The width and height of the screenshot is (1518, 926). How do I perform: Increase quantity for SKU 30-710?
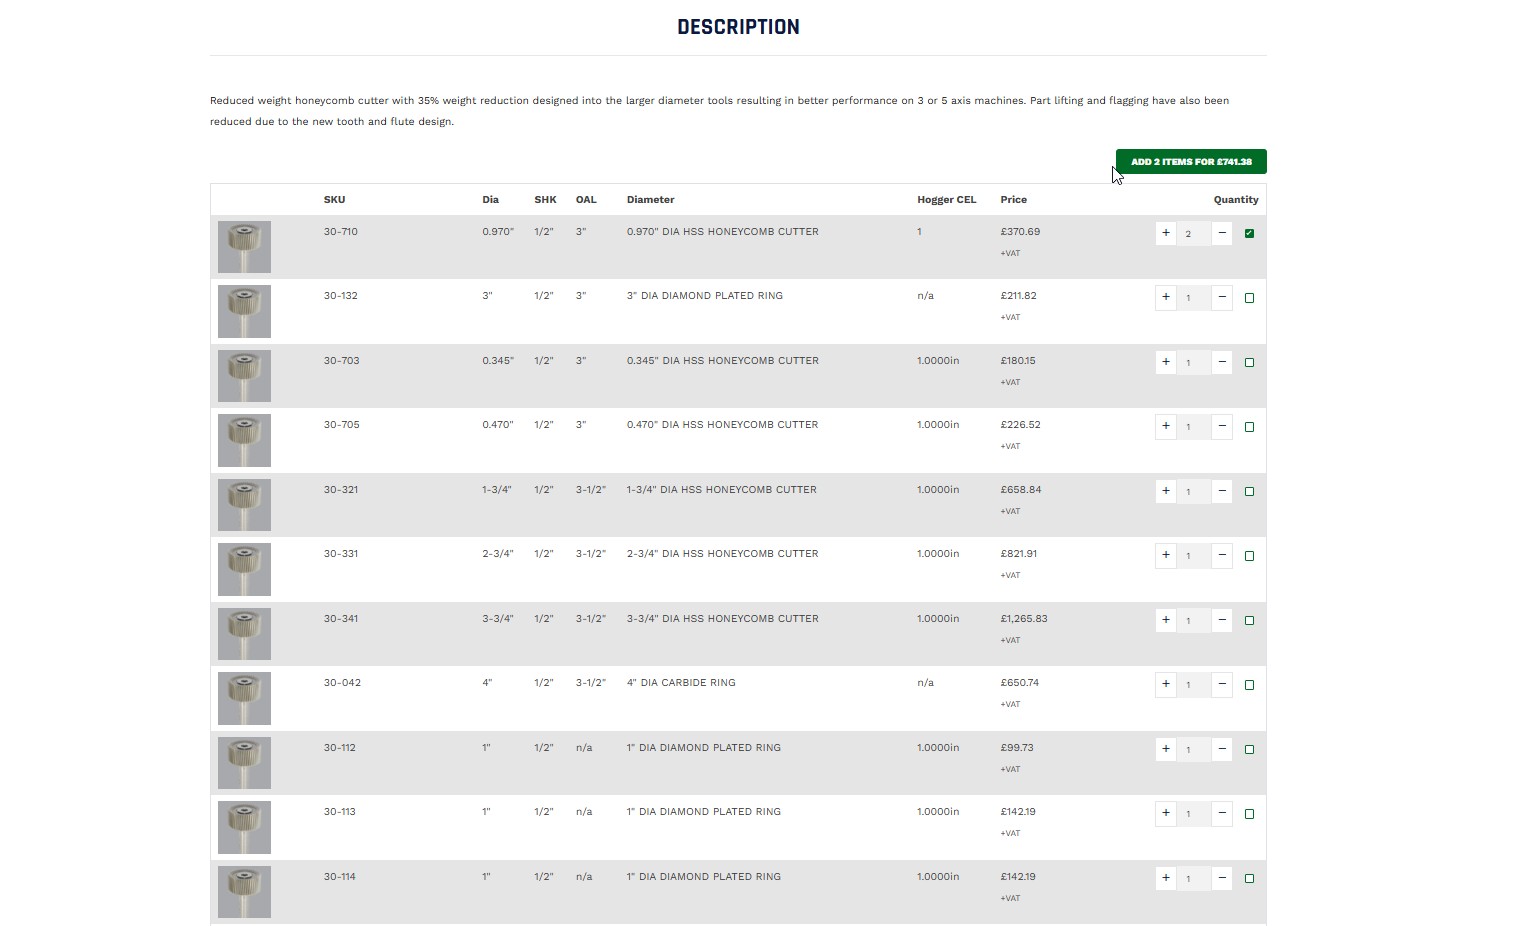[x=1165, y=233]
